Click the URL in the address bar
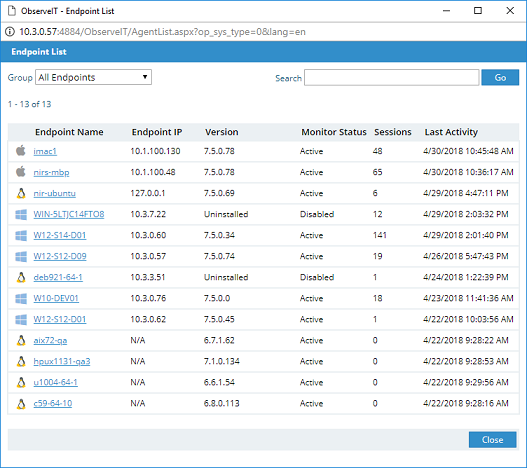Viewport: 527px width, 468px height. point(162,32)
